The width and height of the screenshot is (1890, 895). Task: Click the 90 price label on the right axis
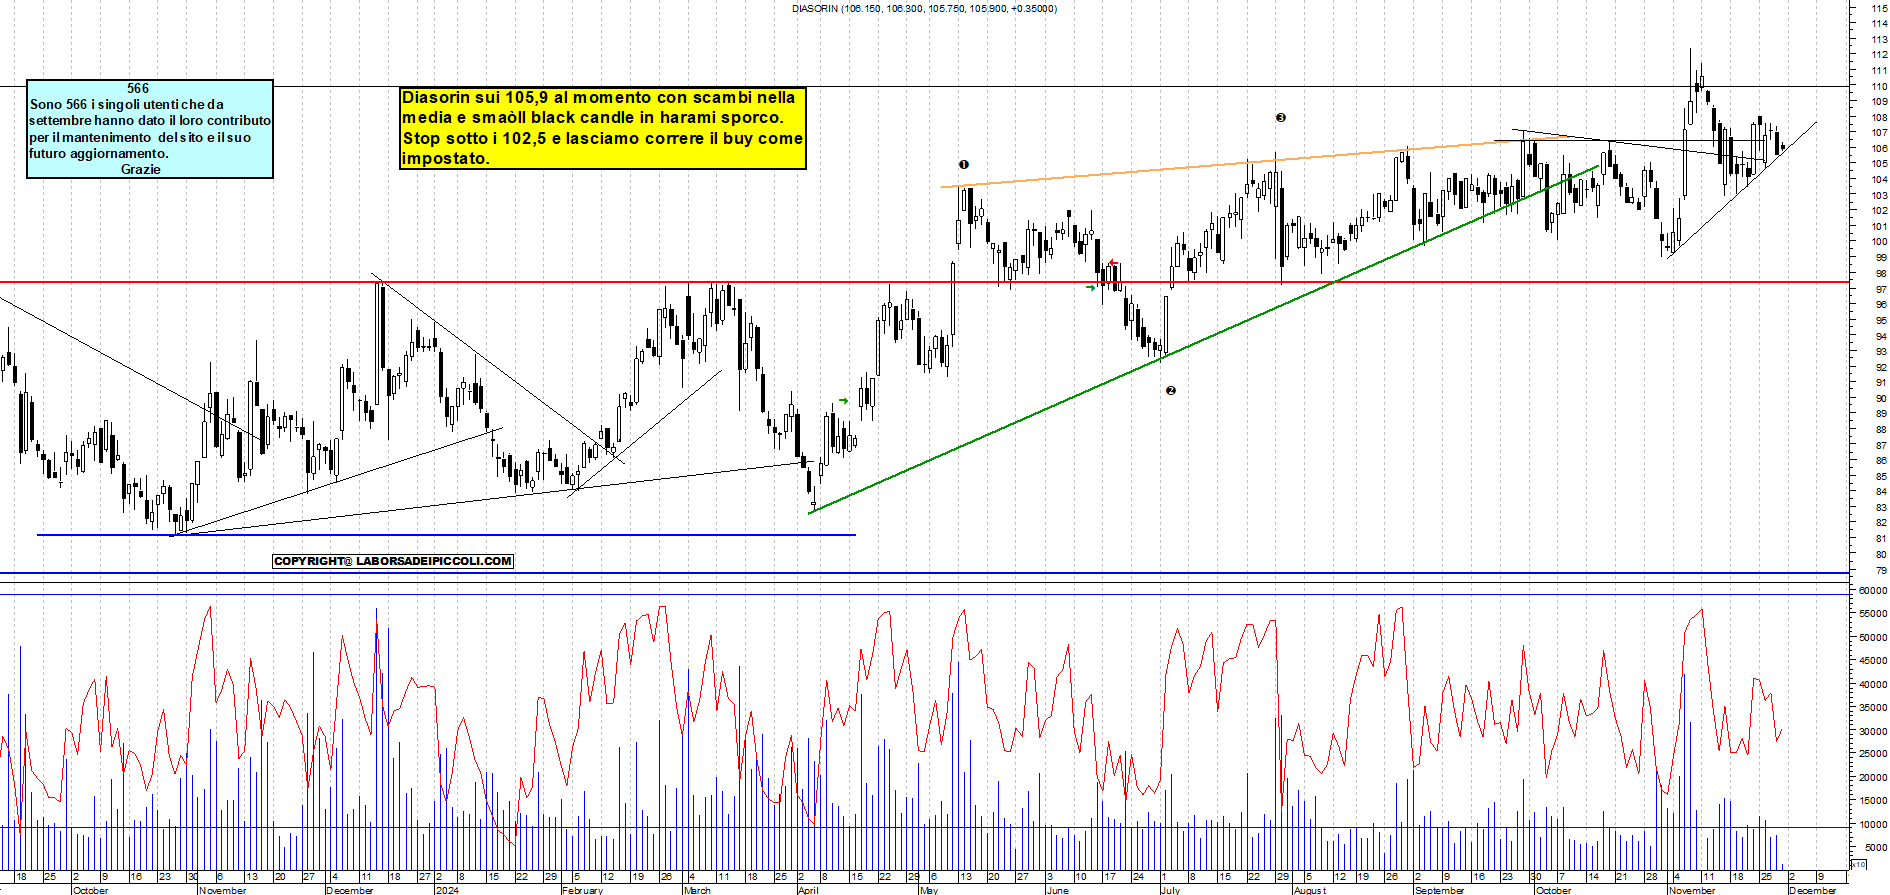point(1882,399)
